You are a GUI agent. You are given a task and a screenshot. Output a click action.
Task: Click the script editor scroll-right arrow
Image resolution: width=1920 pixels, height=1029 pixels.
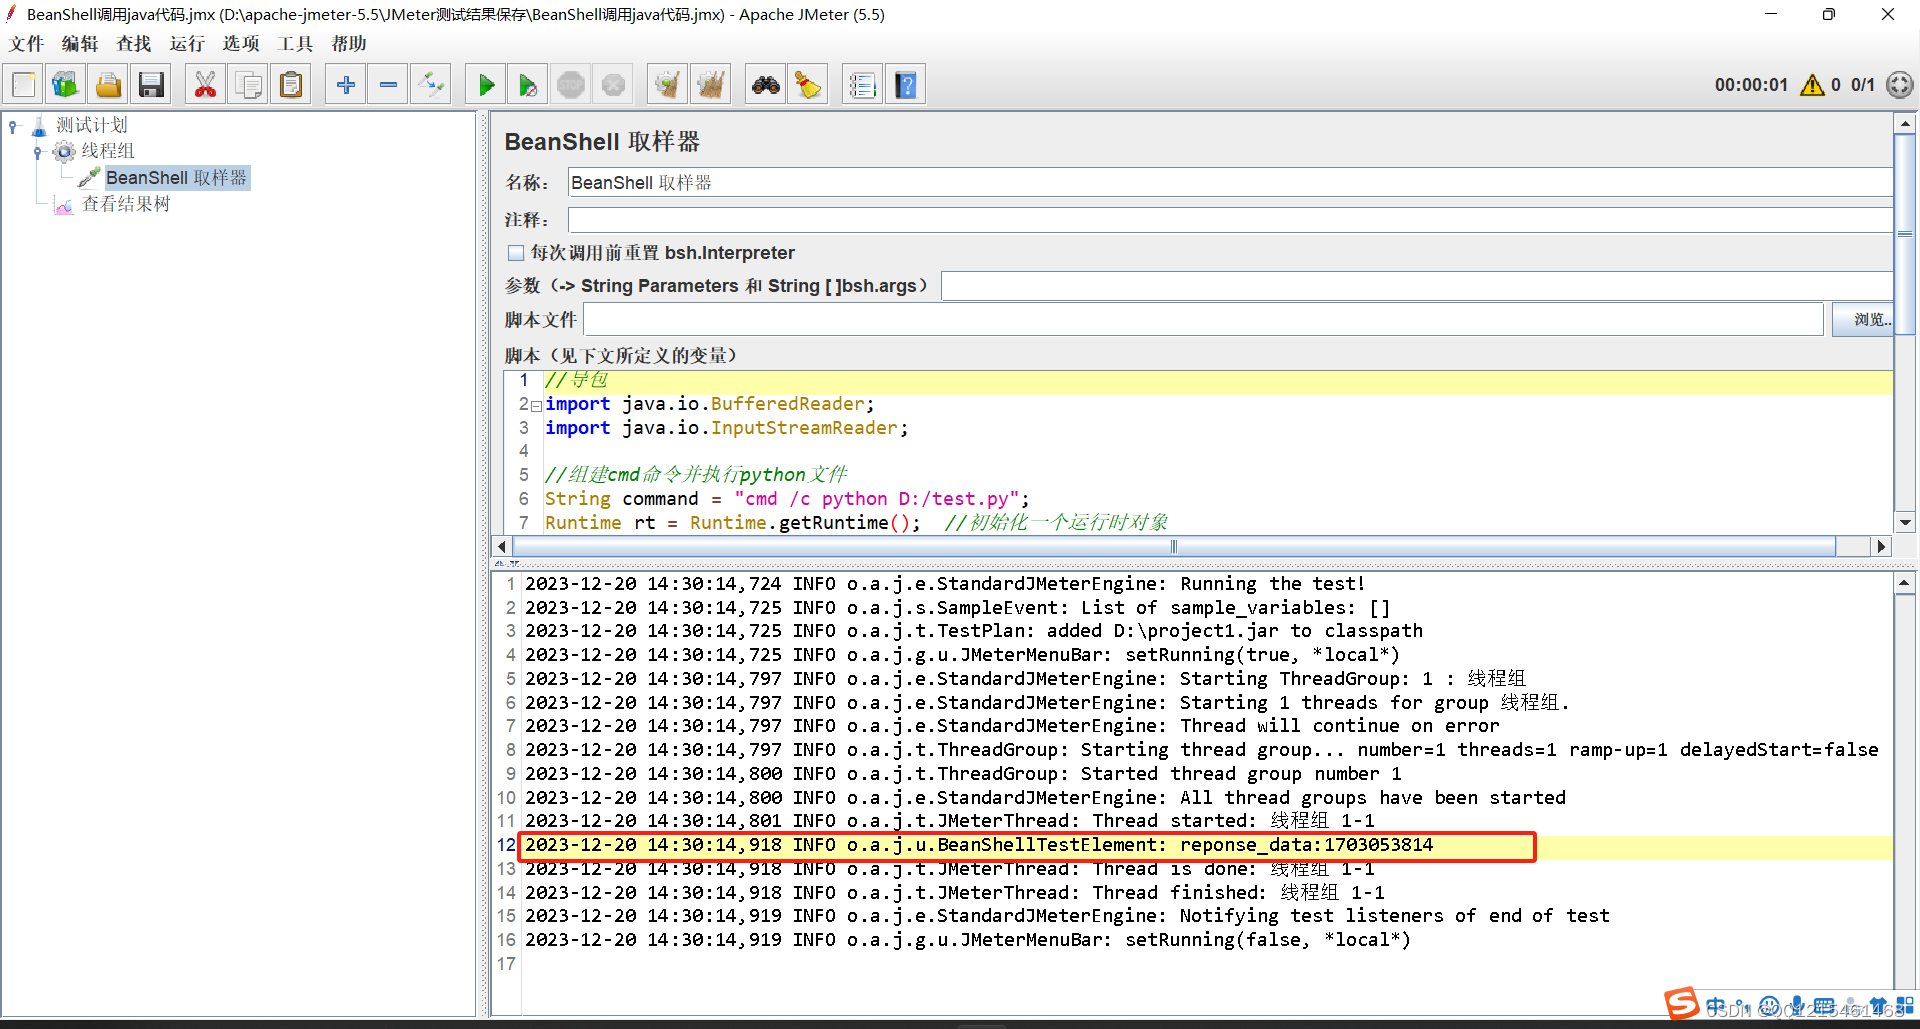click(1881, 547)
